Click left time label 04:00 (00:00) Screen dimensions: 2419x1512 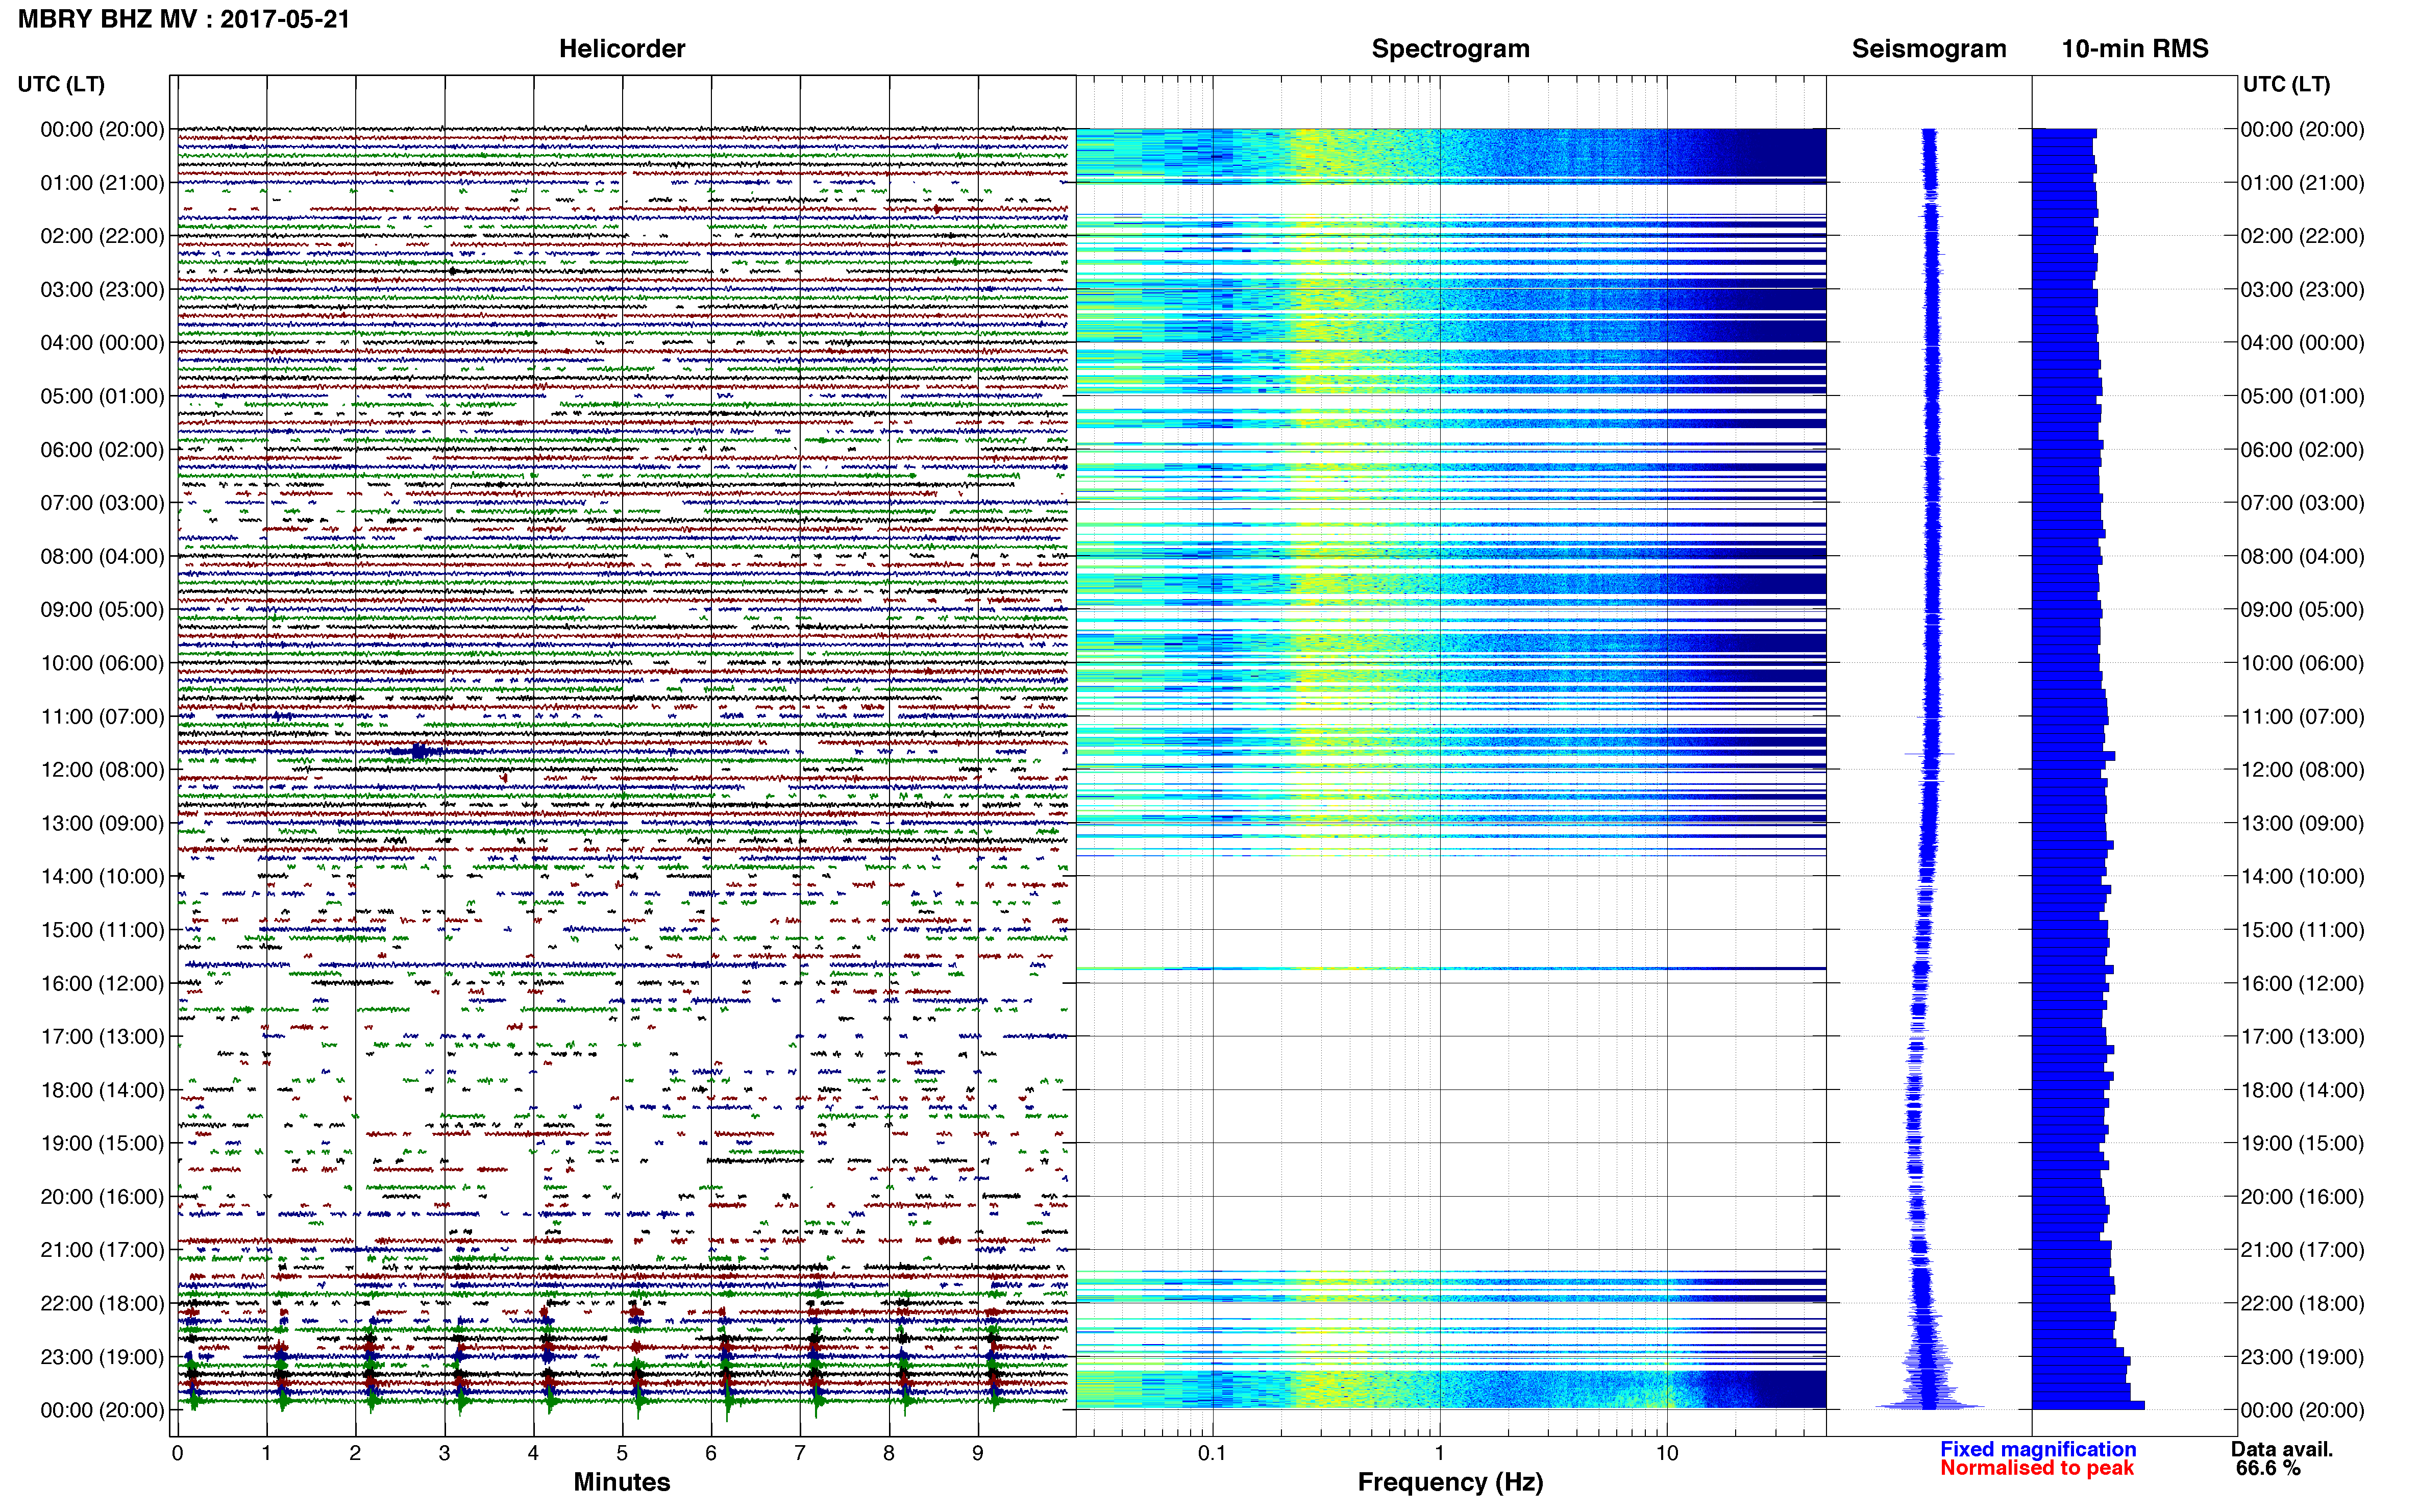tap(102, 343)
